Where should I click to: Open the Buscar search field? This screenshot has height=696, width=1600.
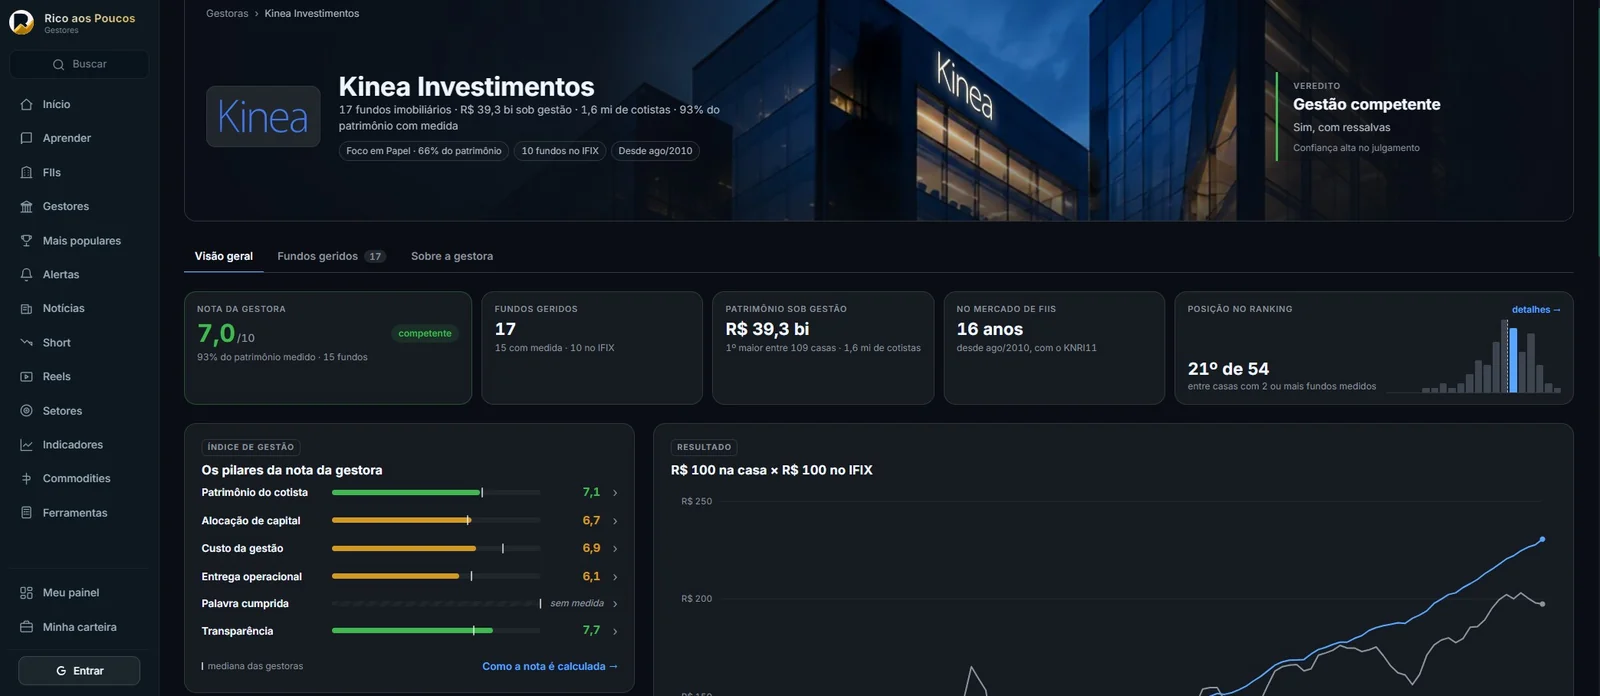[79, 64]
